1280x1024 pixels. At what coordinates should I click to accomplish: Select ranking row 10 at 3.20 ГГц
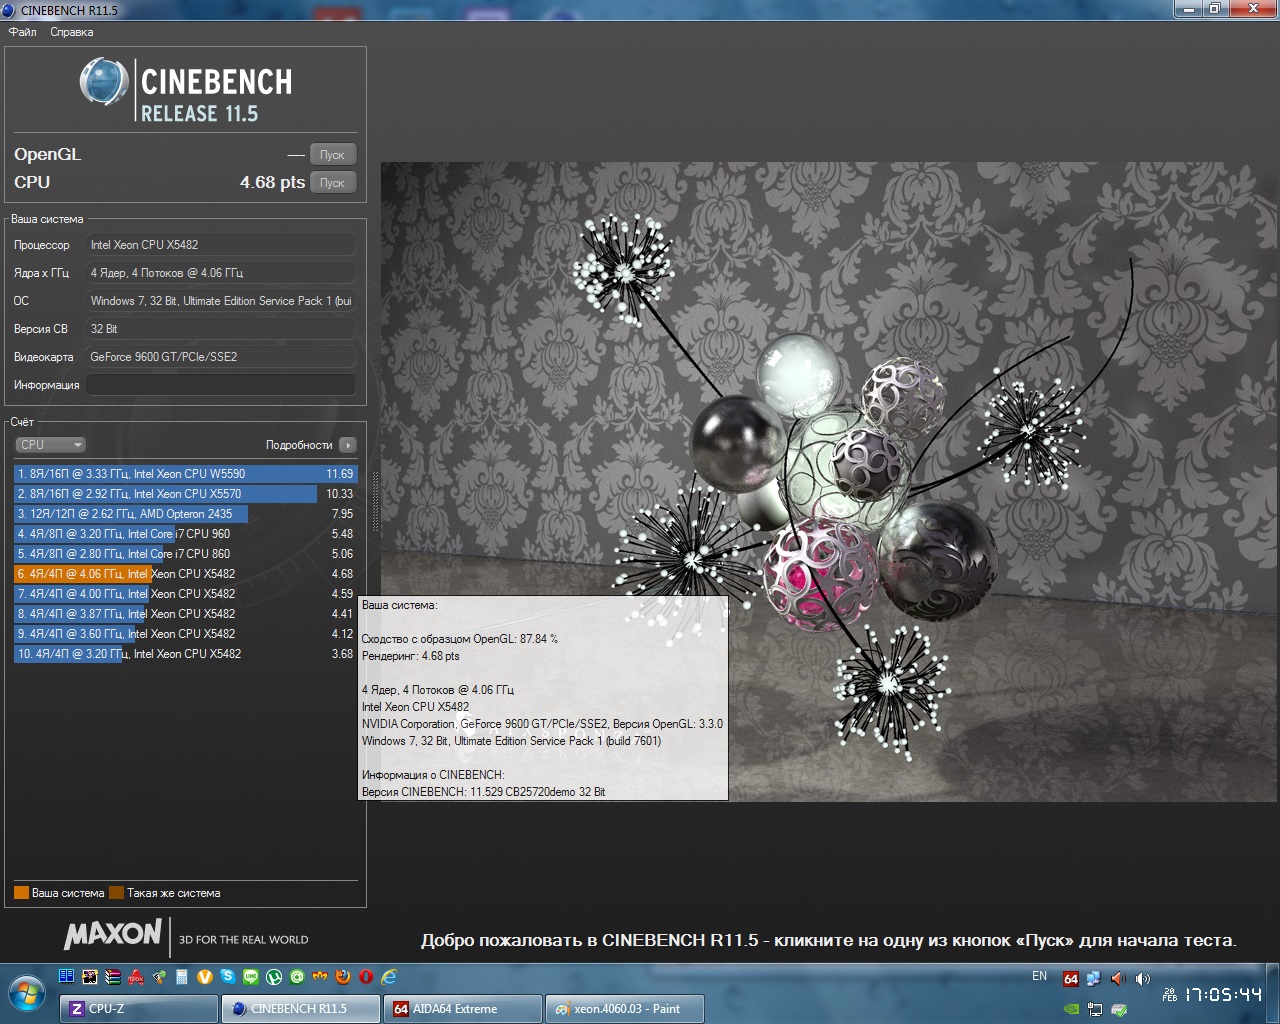click(185, 654)
